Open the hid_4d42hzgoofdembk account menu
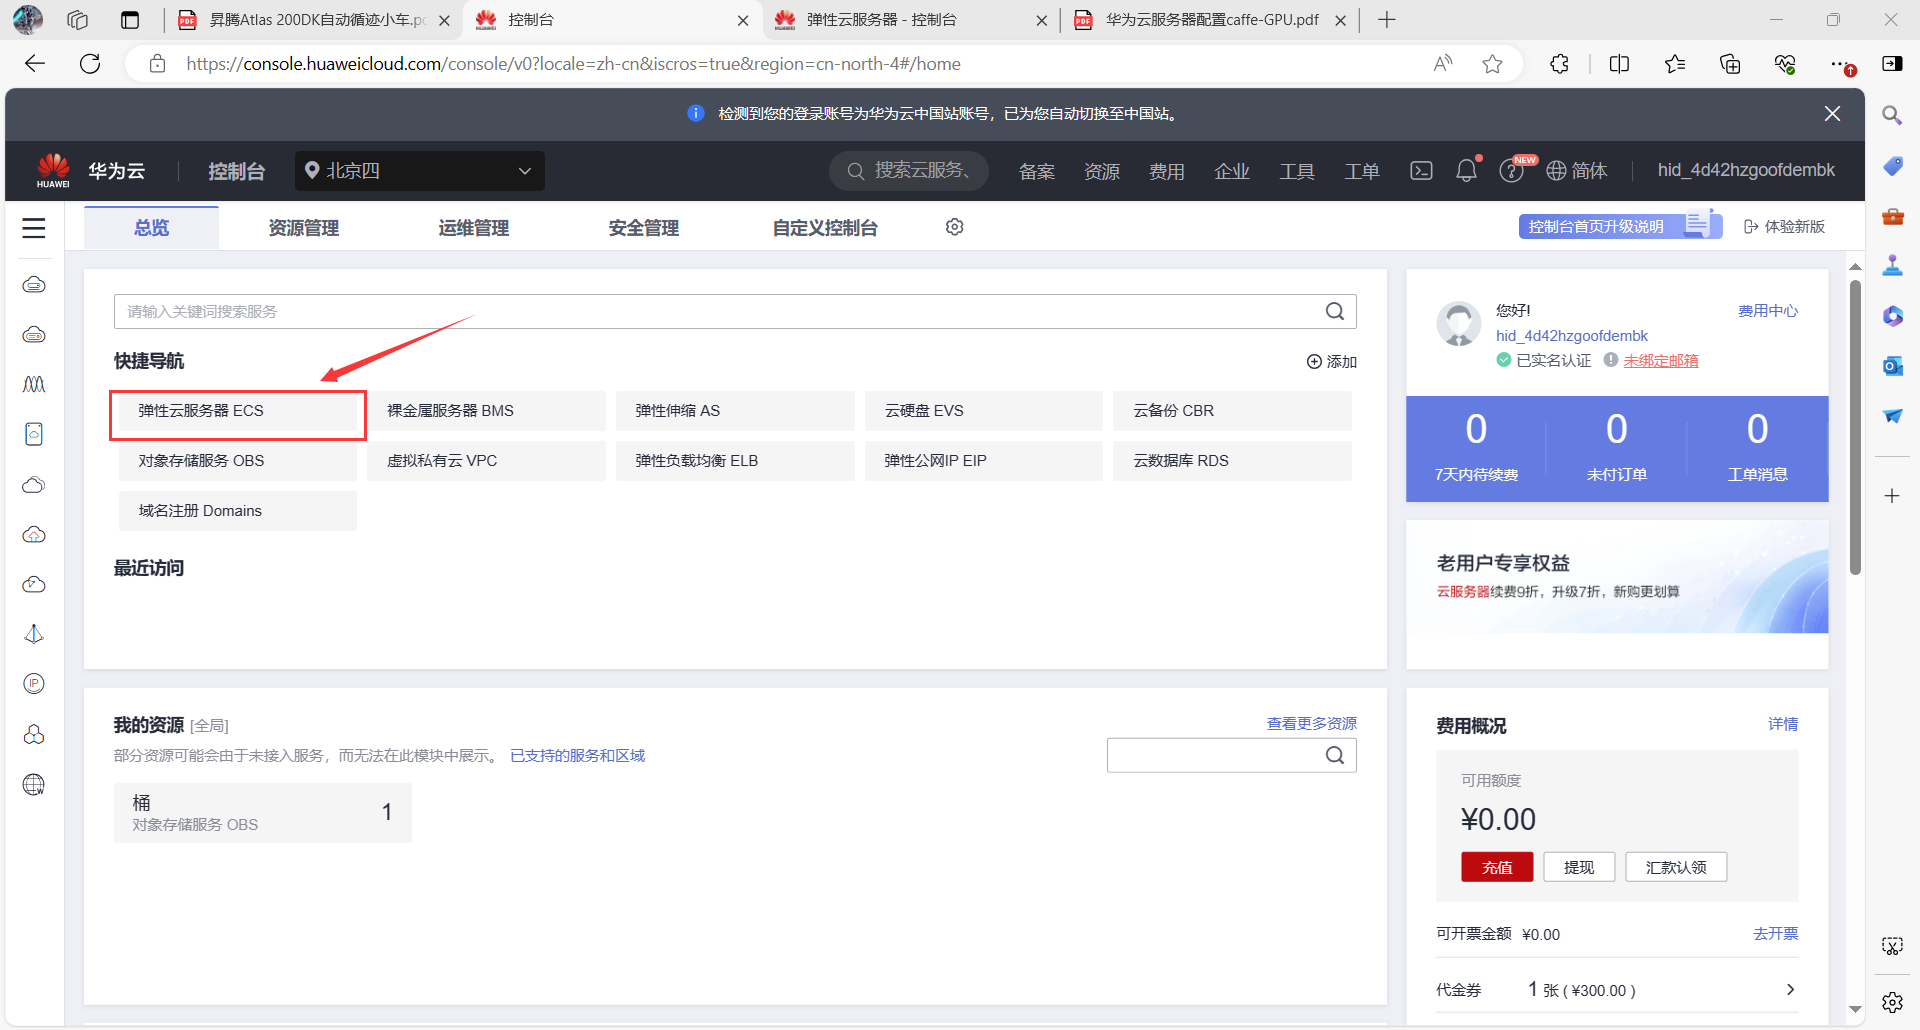Screen dimensions: 1920x1030 tap(1746, 171)
